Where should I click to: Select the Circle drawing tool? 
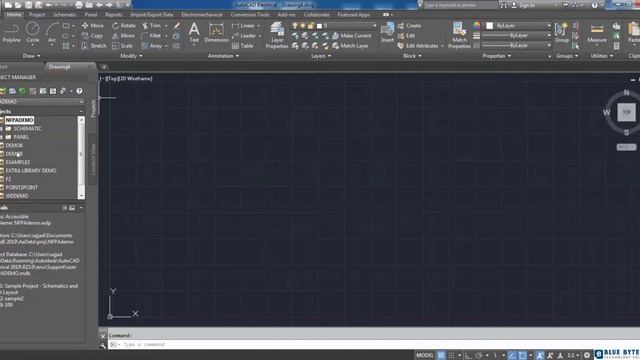point(33,33)
